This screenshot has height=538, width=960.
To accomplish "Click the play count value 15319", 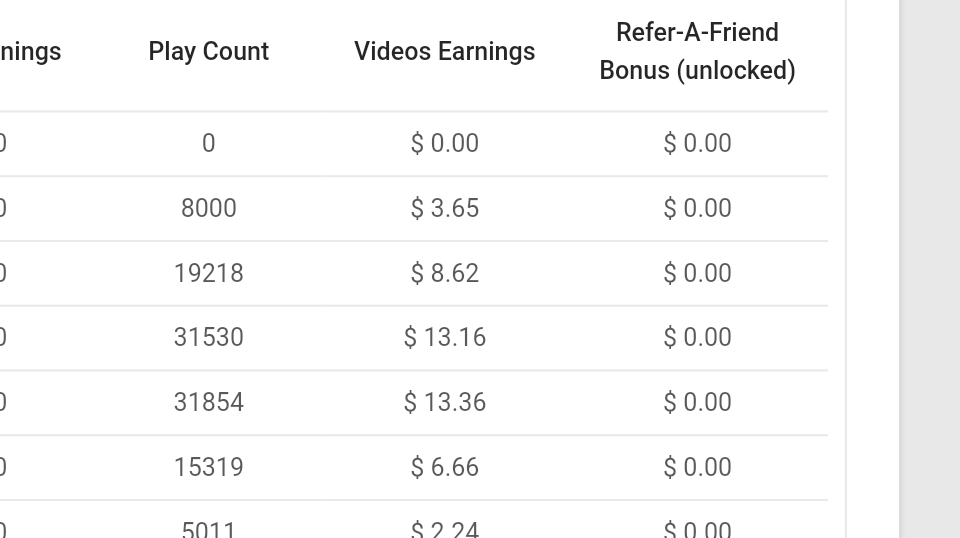I will click(208, 467).
